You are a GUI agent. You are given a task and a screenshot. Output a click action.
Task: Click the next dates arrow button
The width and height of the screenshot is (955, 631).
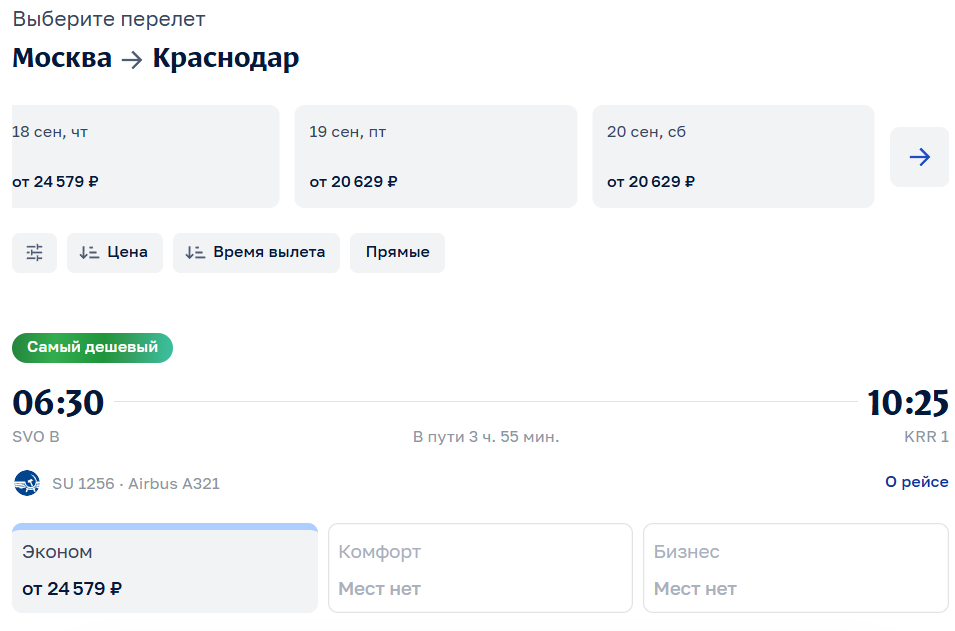pos(919,157)
